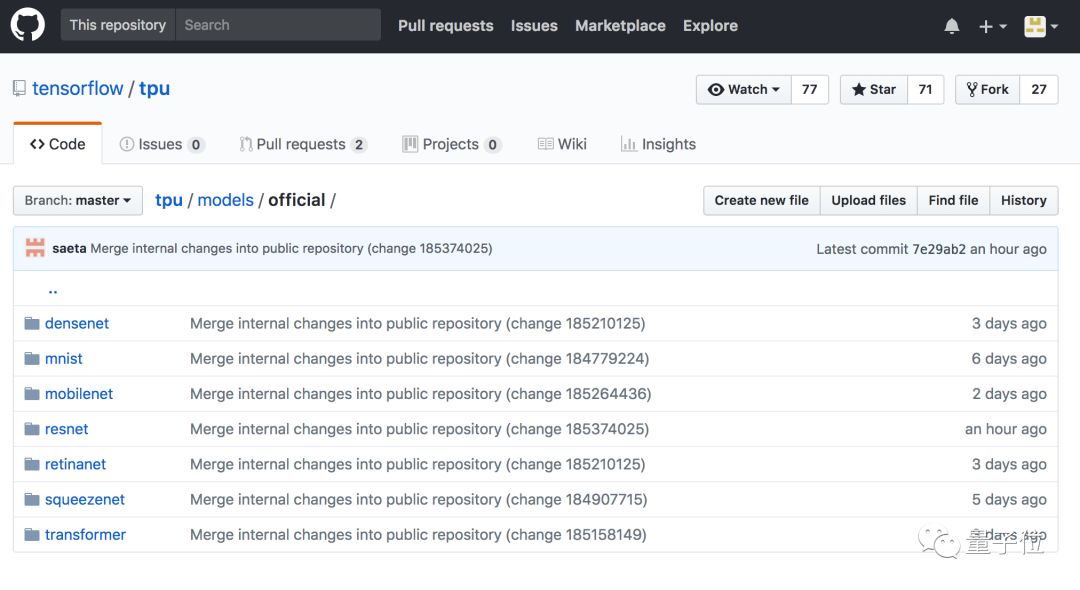
Task: Click the densenet folder icon
Action: 32,323
